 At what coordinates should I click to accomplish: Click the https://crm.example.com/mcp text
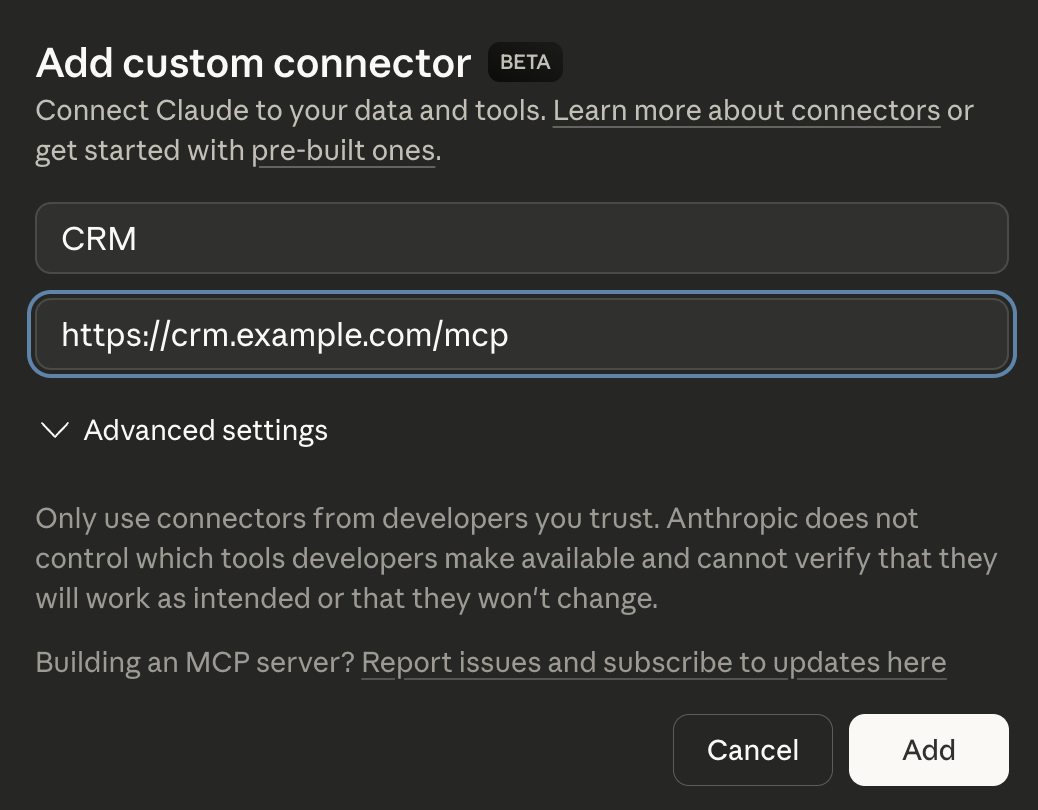(x=284, y=334)
